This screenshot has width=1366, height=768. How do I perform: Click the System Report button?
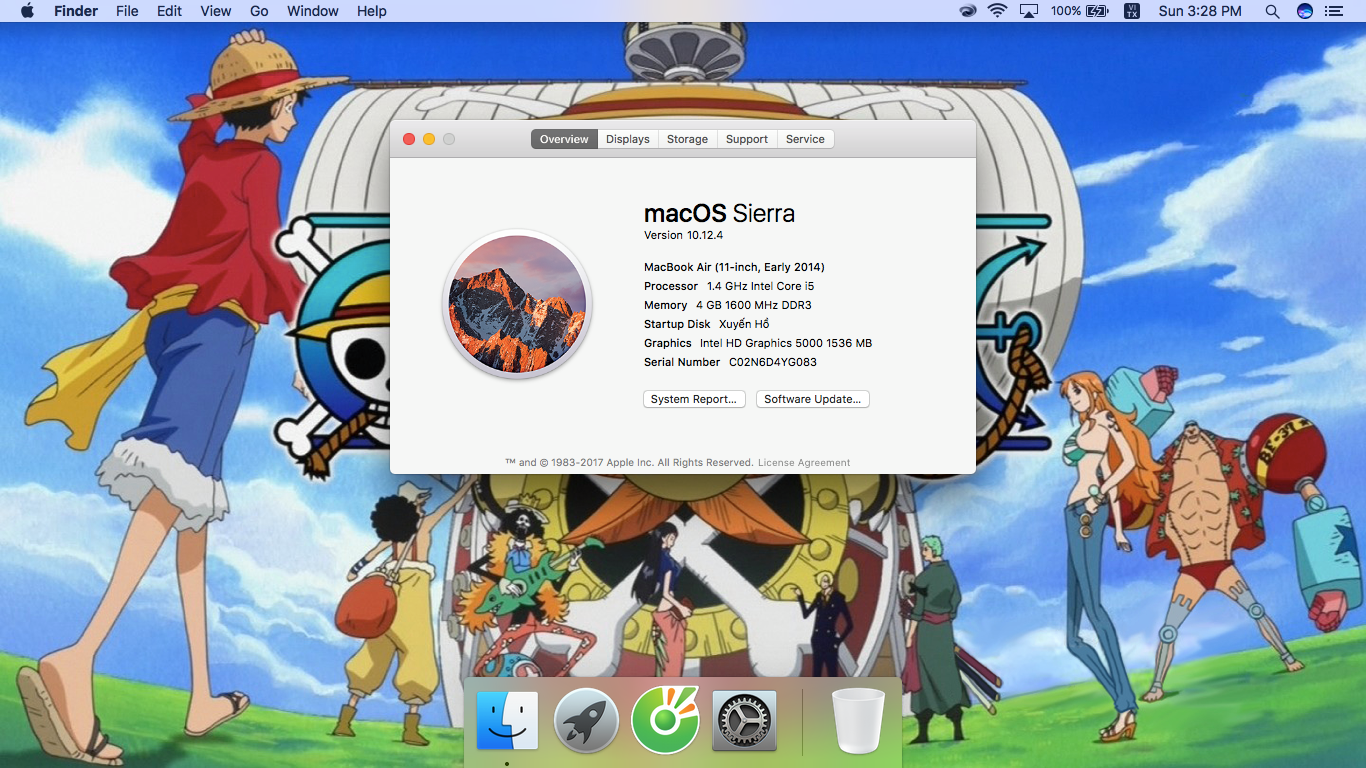pyautogui.click(x=694, y=399)
